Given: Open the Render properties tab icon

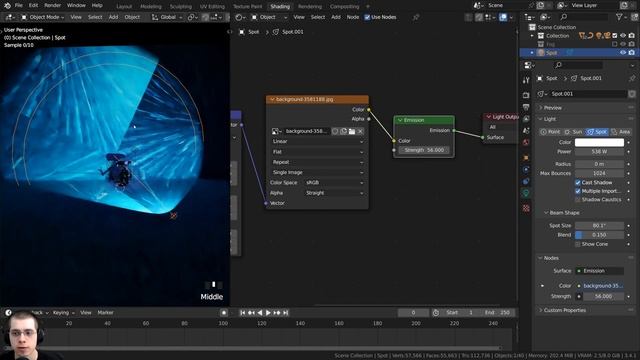Looking at the screenshot, I should click(x=526, y=95).
